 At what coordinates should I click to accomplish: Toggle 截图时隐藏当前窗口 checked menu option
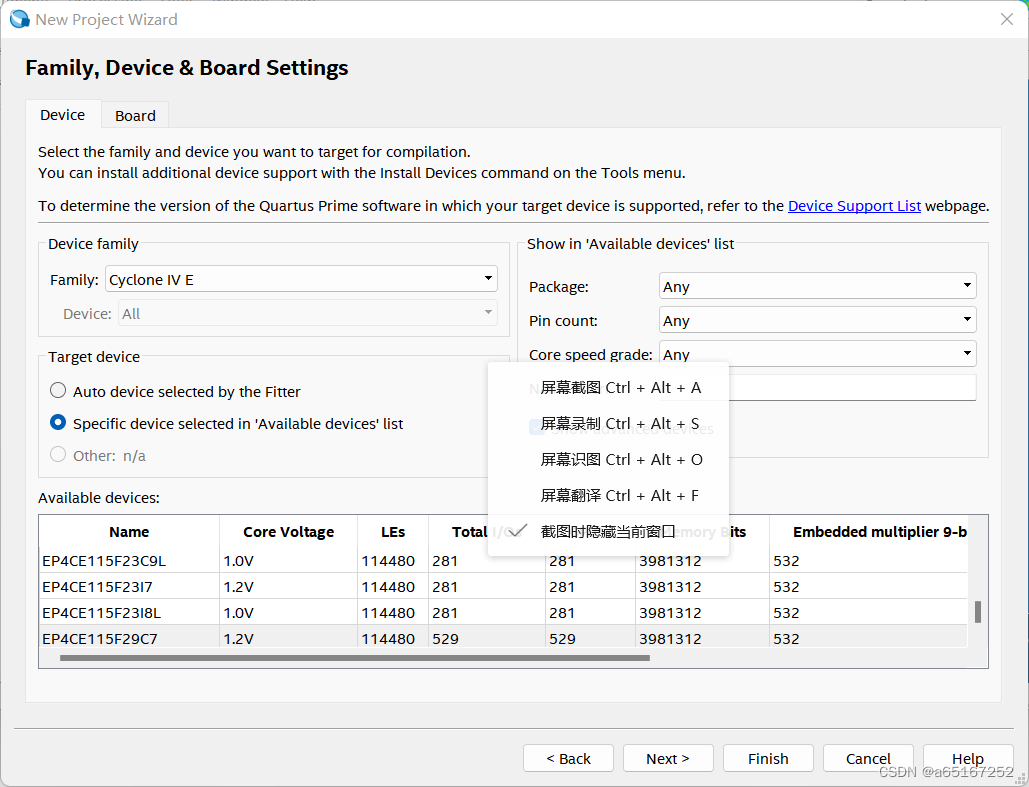[x=608, y=532]
